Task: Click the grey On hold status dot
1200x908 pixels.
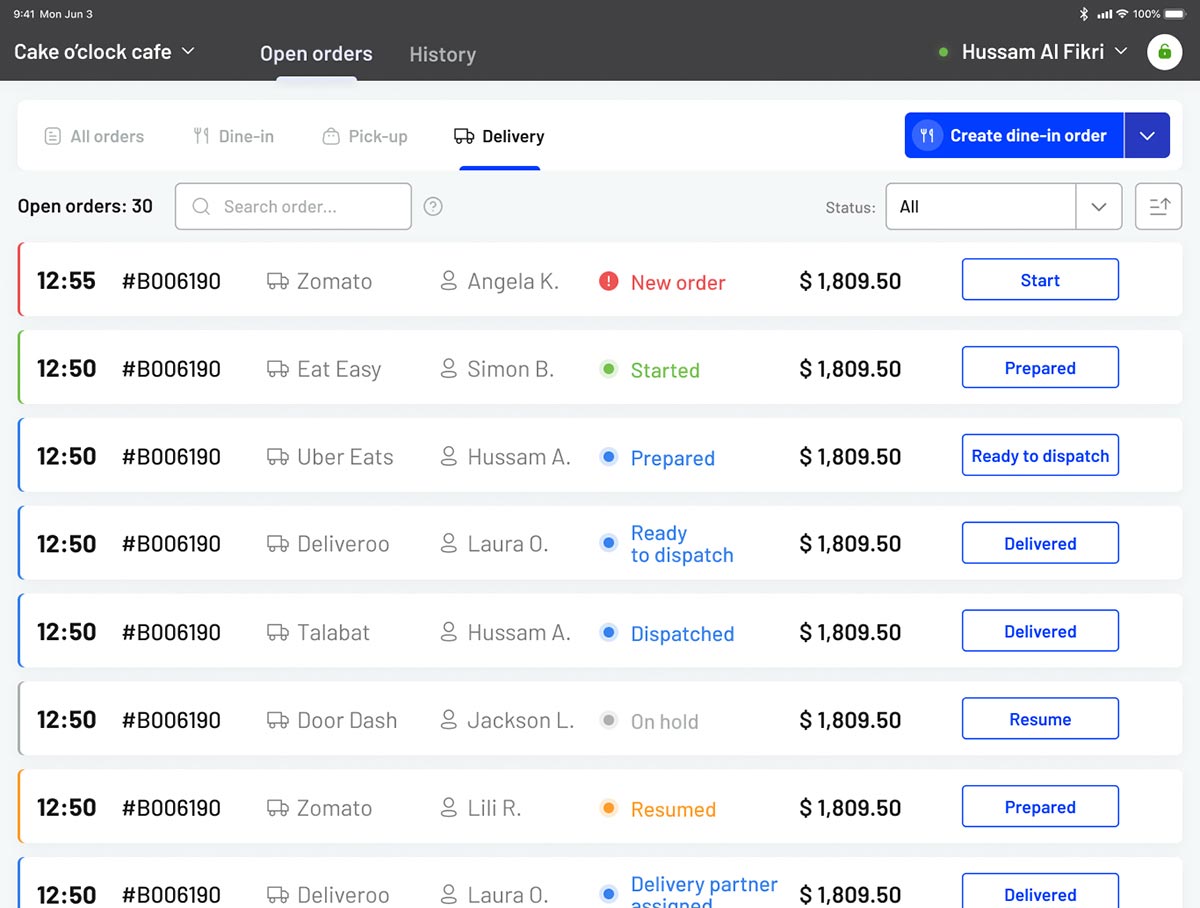Action: pyautogui.click(x=608, y=721)
